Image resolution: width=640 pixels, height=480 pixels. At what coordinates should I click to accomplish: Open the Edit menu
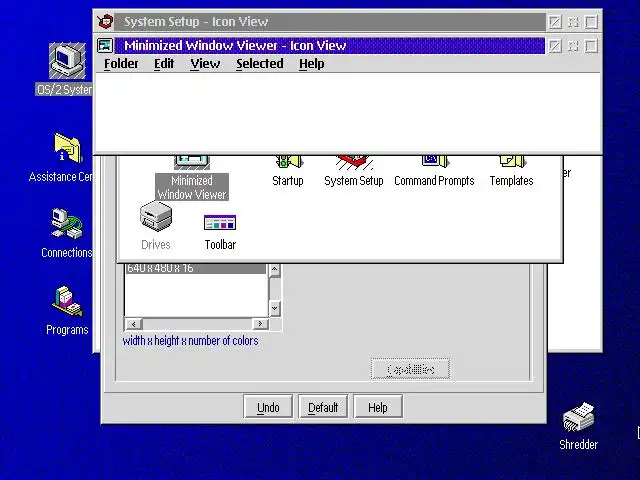(x=164, y=64)
